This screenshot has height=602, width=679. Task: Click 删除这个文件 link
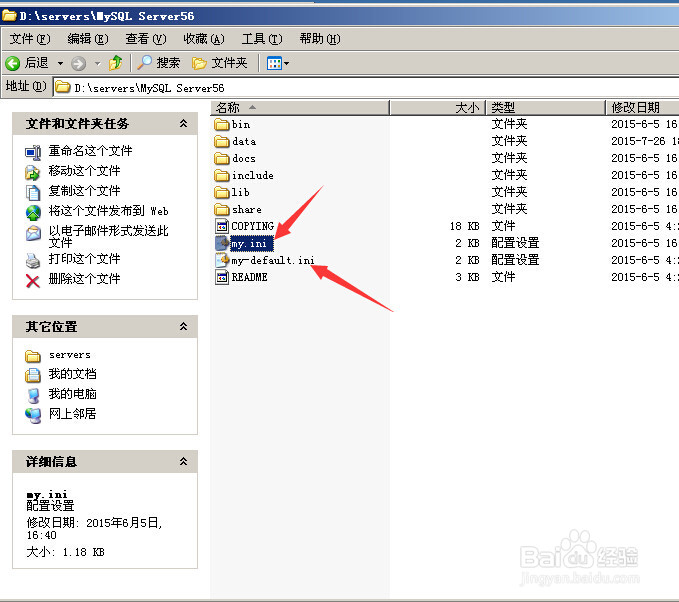pyautogui.click(x=84, y=278)
